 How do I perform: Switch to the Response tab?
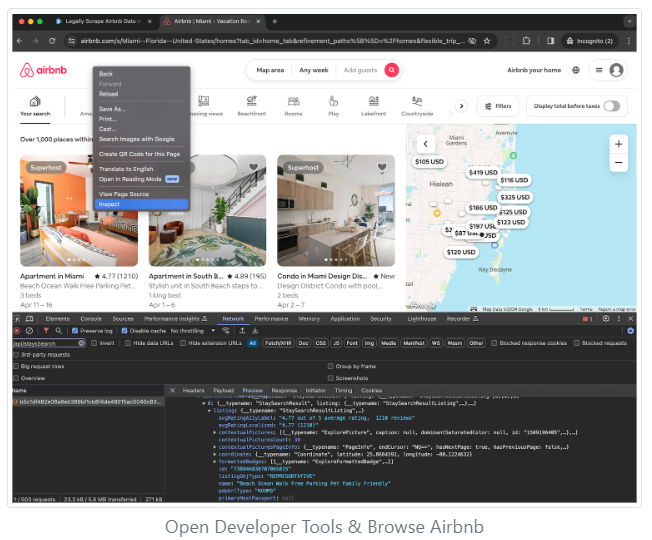coord(284,391)
